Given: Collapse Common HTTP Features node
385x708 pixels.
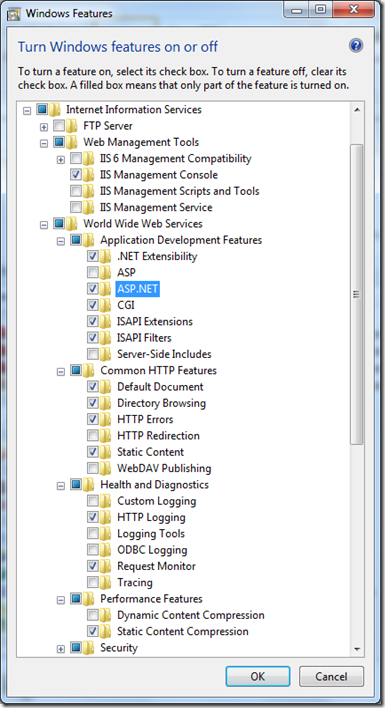Looking at the screenshot, I should 61,372.
